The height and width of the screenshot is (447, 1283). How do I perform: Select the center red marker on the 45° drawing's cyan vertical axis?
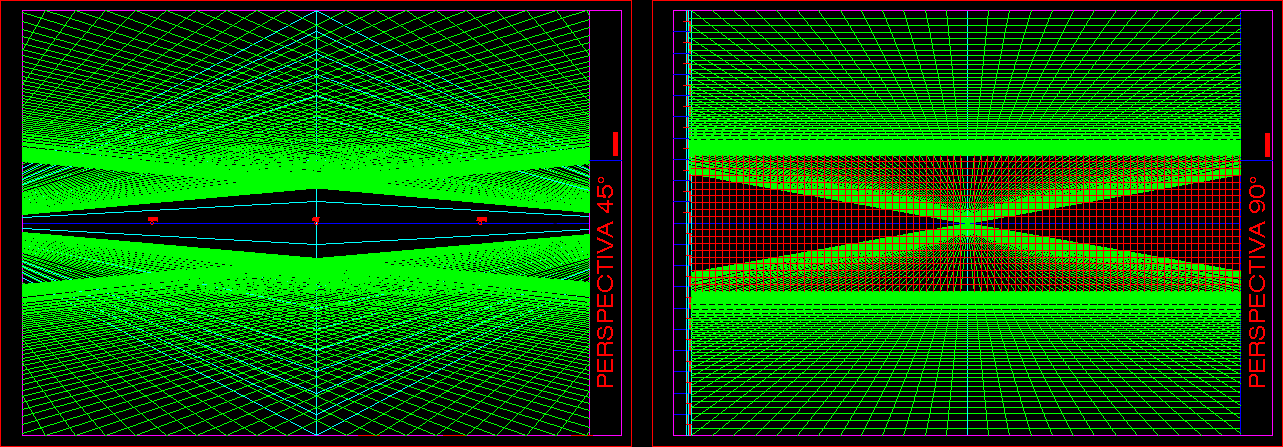tap(316, 219)
